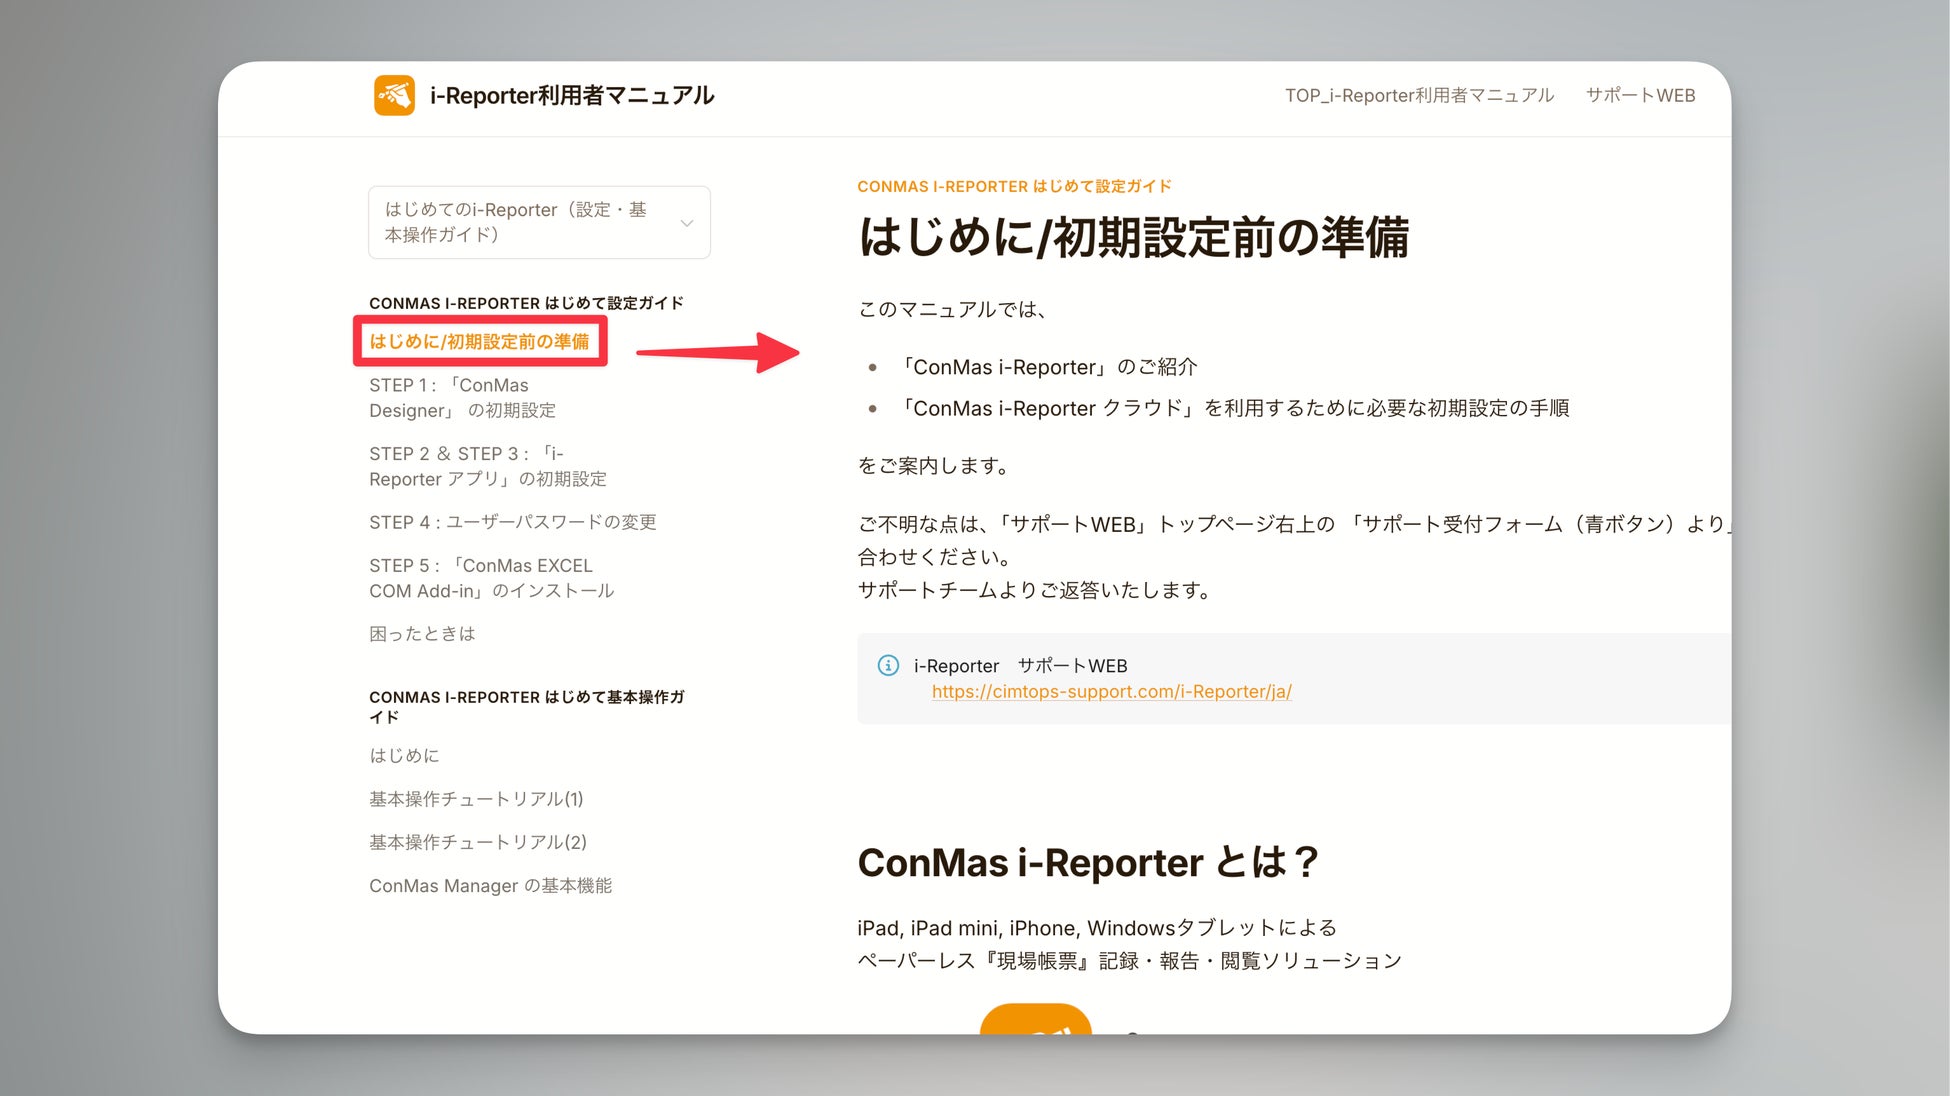Viewport: 1950px width, 1096px height.
Task: Go to the ConMas Manager の基本機能 page
Action: pyautogui.click(x=490, y=885)
